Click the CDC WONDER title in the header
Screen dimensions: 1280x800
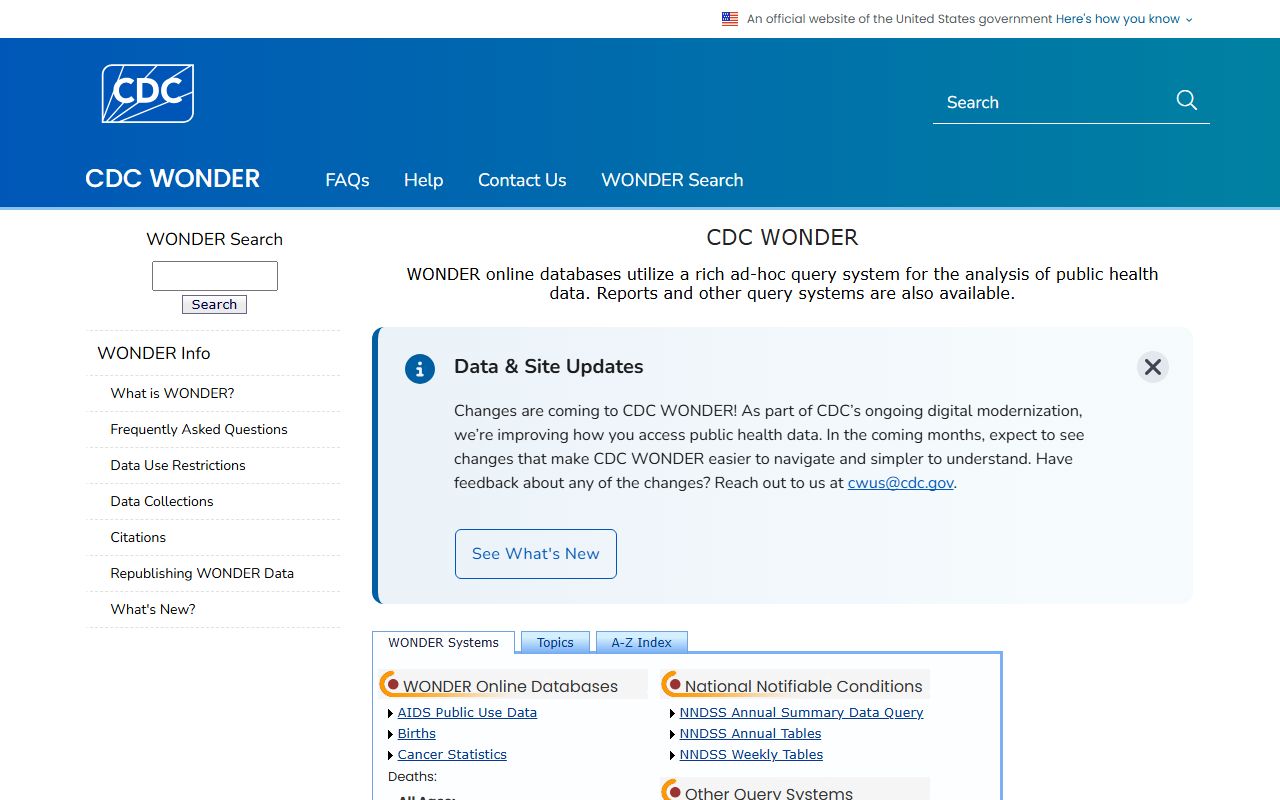tap(172, 179)
